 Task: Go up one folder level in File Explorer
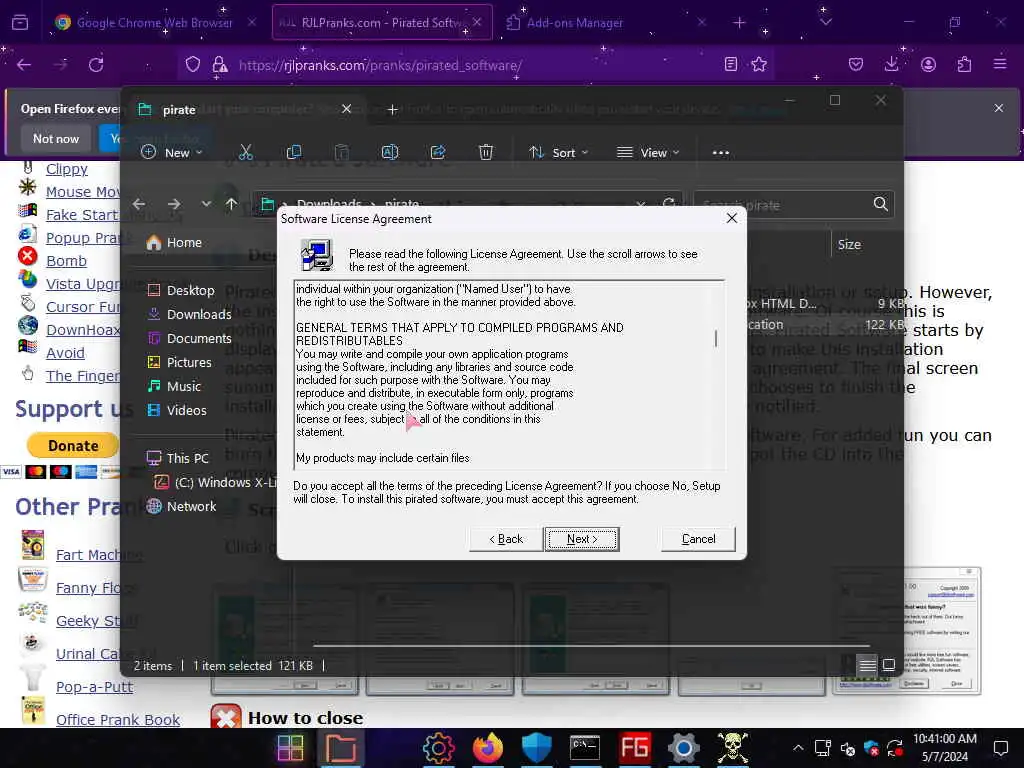(231, 204)
